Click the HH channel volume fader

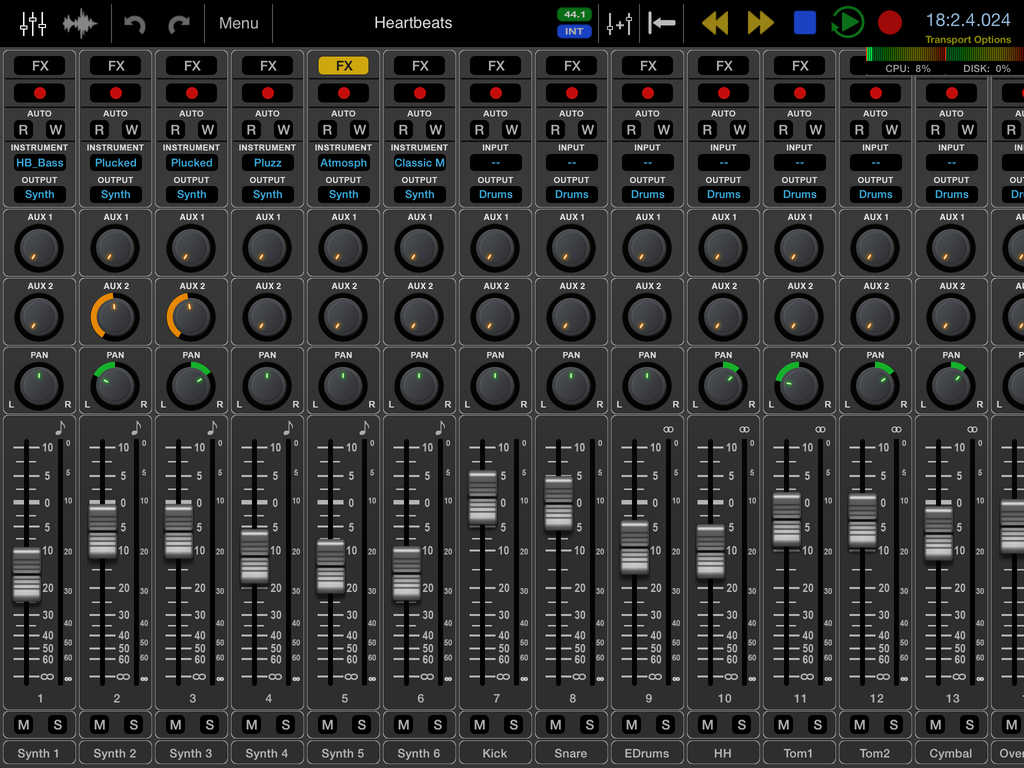point(711,551)
